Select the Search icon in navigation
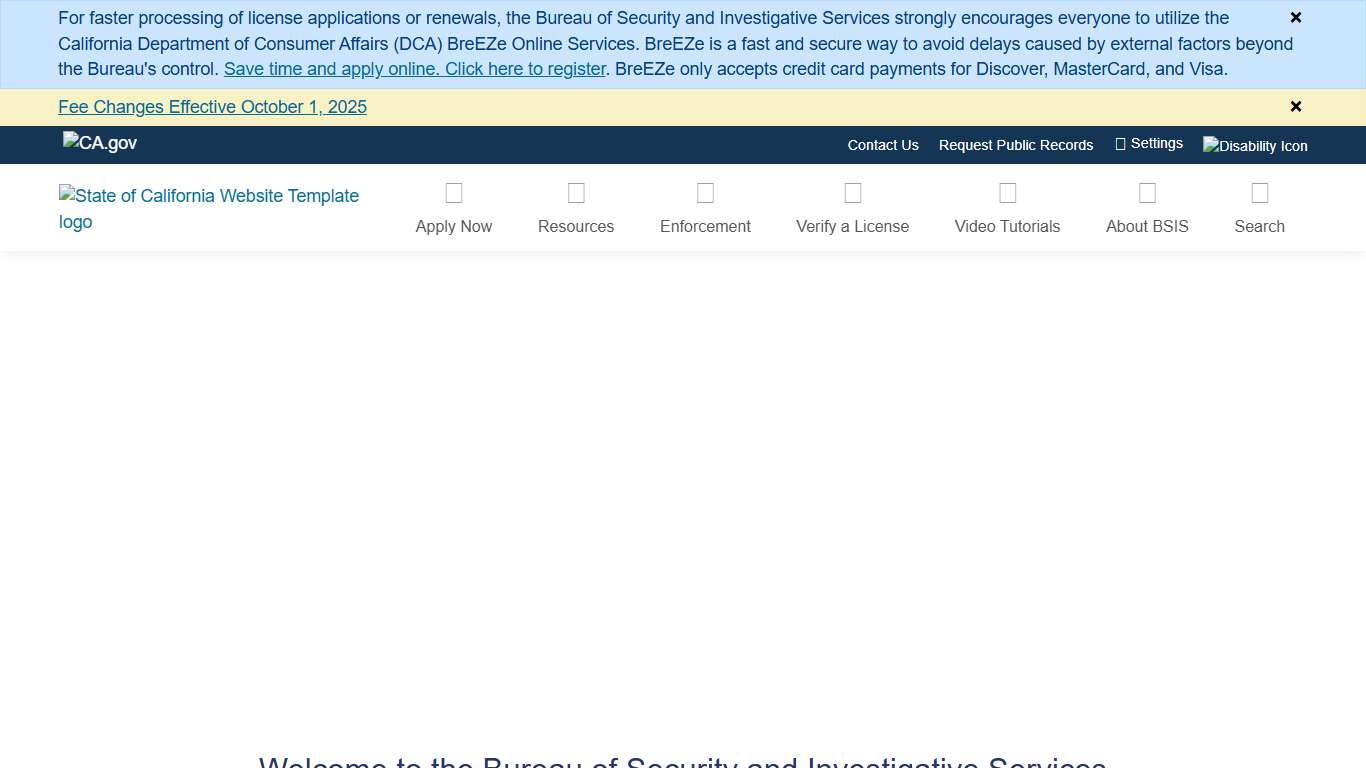The height and width of the screenshot is (768, 1366). click(1259, 192)
